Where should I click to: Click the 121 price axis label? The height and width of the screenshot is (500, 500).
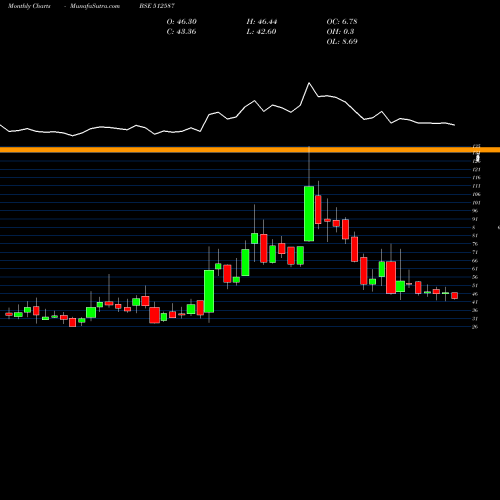pyautogui.click(x=476, y=169)
